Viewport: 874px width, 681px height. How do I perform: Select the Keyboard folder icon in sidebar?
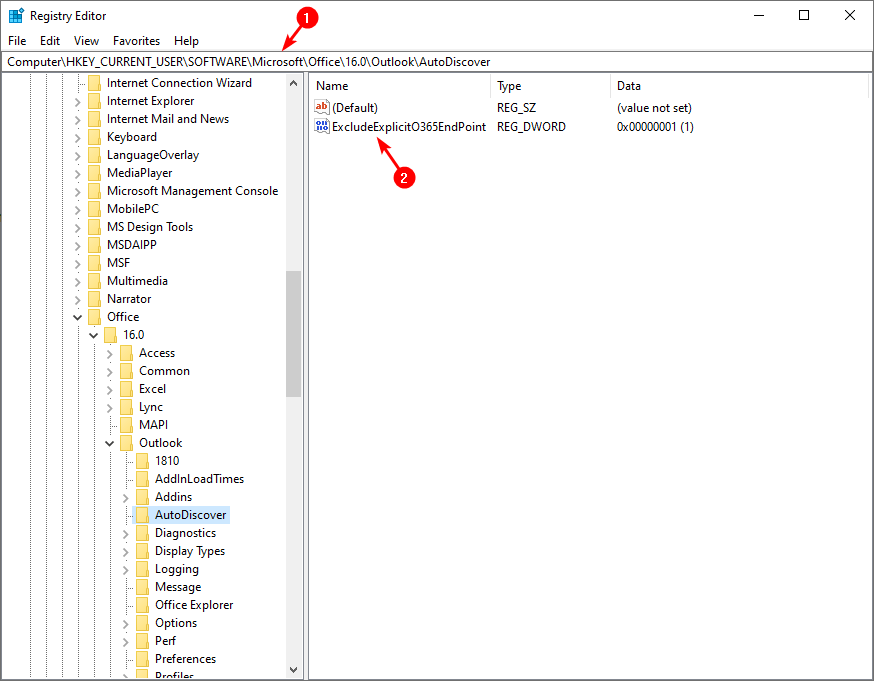coord(95,136)
